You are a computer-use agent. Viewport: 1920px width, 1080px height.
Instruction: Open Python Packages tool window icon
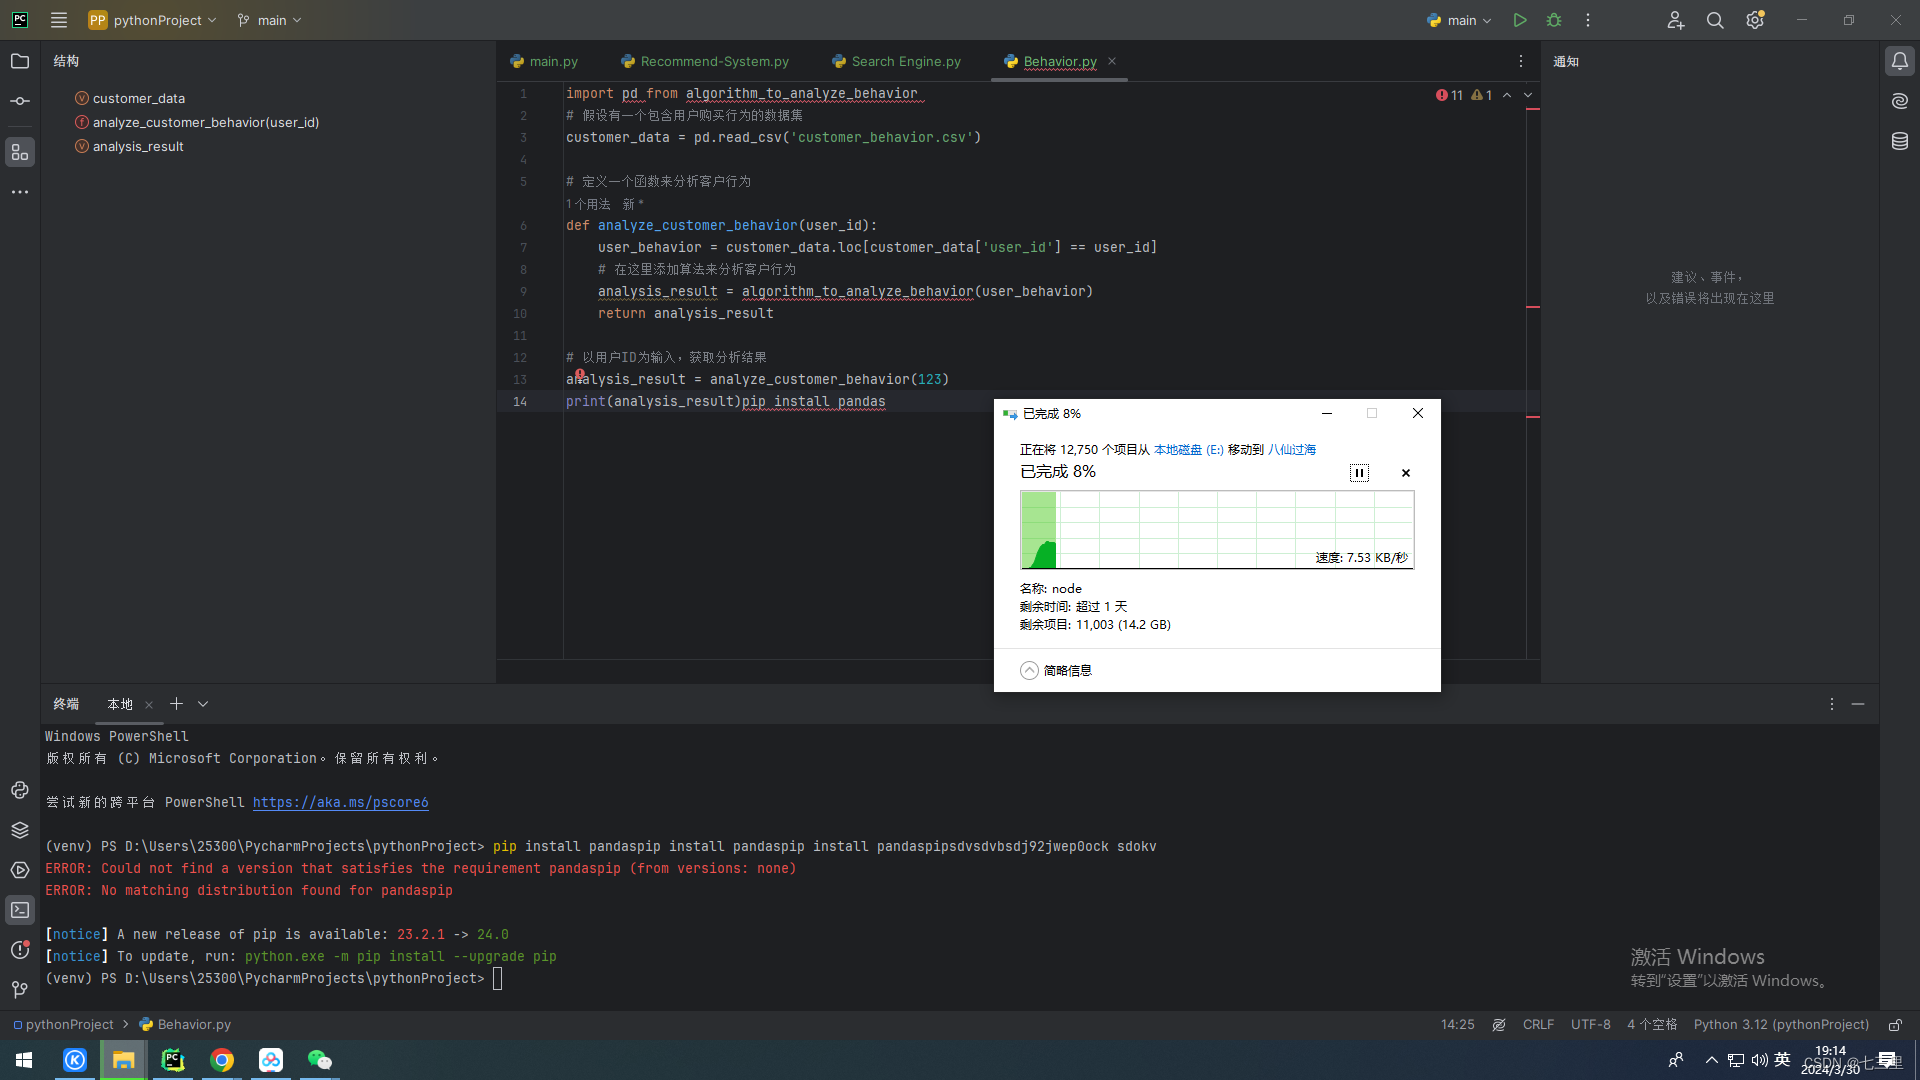[x=20, y=830]
